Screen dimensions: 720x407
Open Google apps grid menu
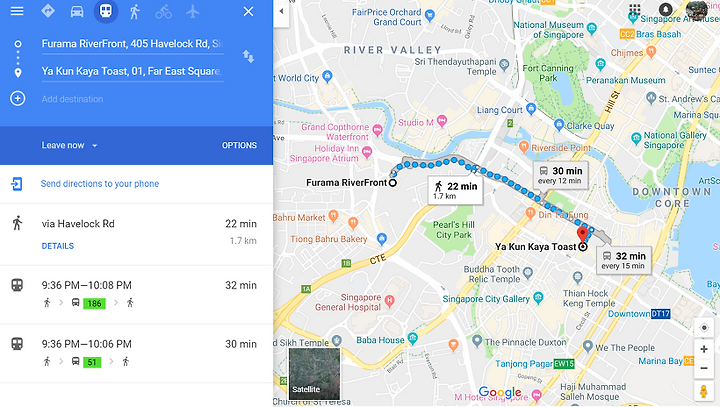(635, 10)
